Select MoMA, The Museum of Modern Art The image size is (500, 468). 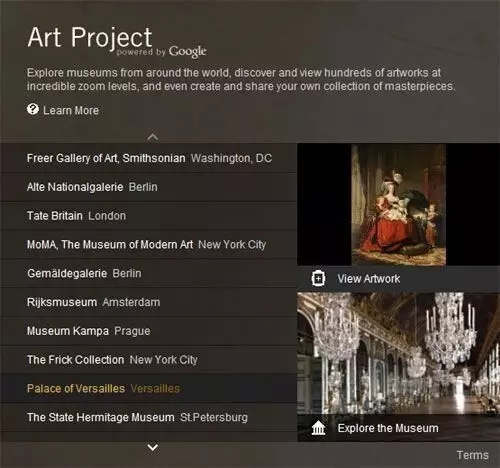pyautogui.click(x=148, y=244)
